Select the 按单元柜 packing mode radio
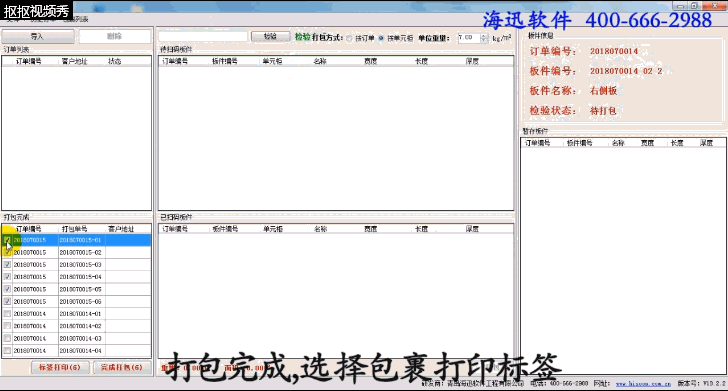Screen dimensions: 728x391 point(381,38)
